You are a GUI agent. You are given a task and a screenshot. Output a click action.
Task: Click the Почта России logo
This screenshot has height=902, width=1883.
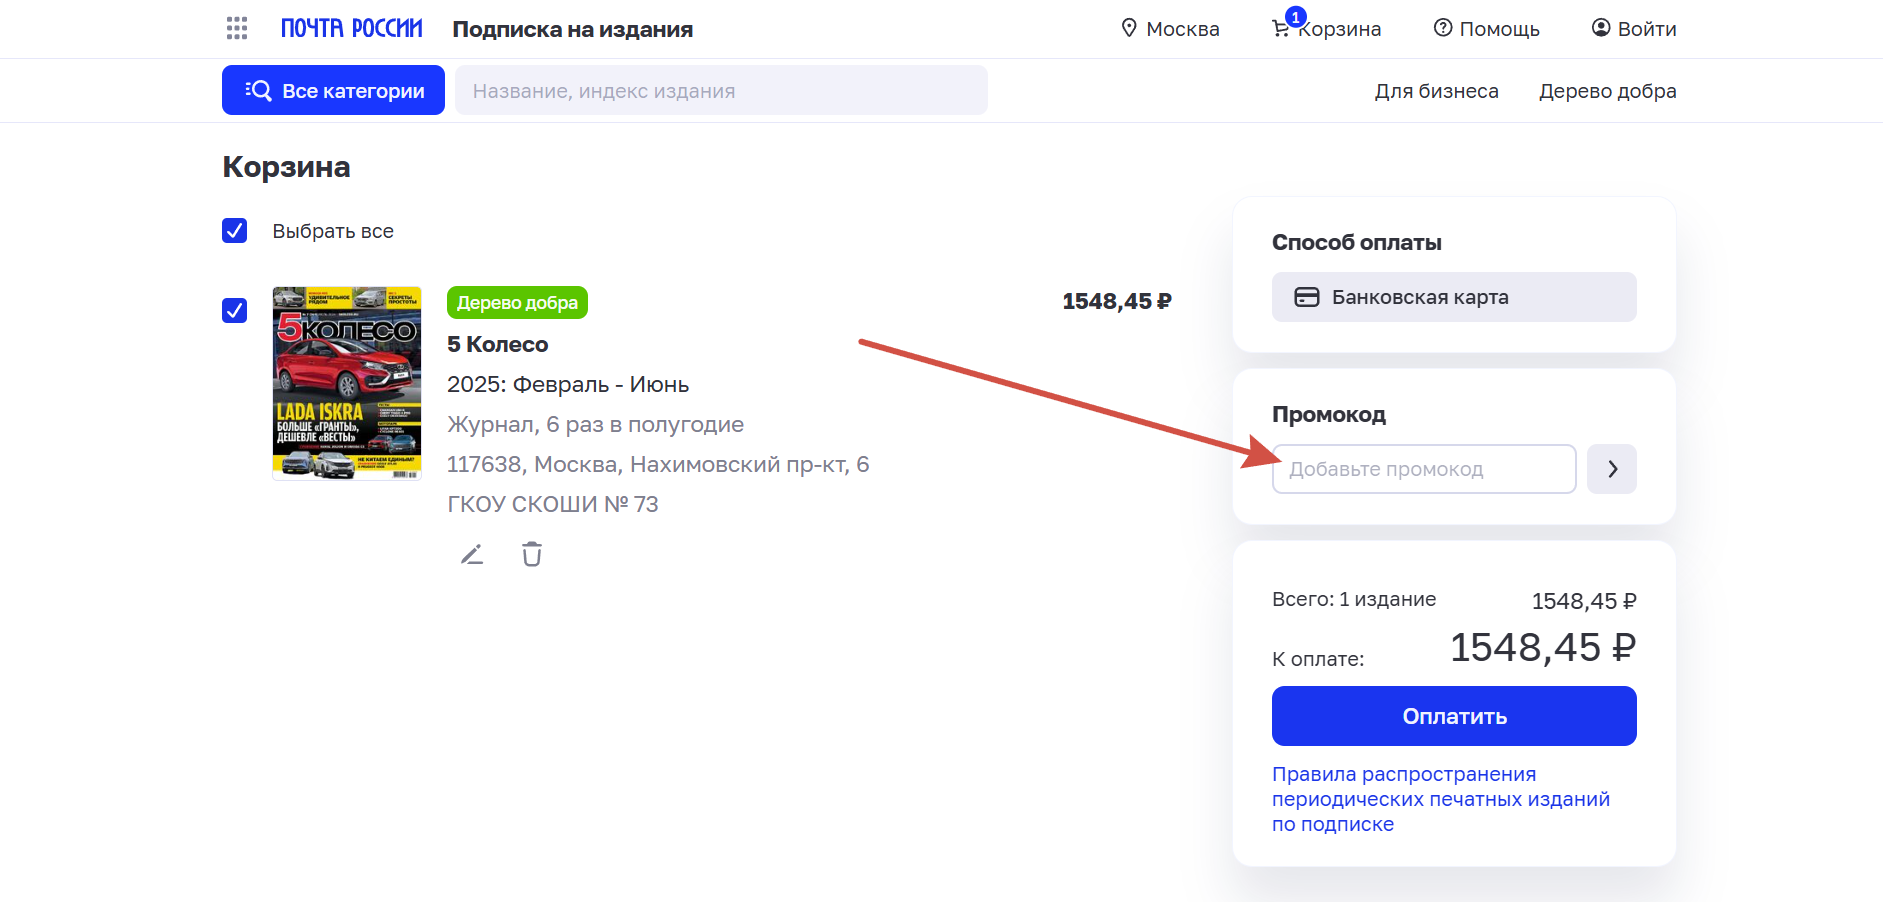(351, 28)
